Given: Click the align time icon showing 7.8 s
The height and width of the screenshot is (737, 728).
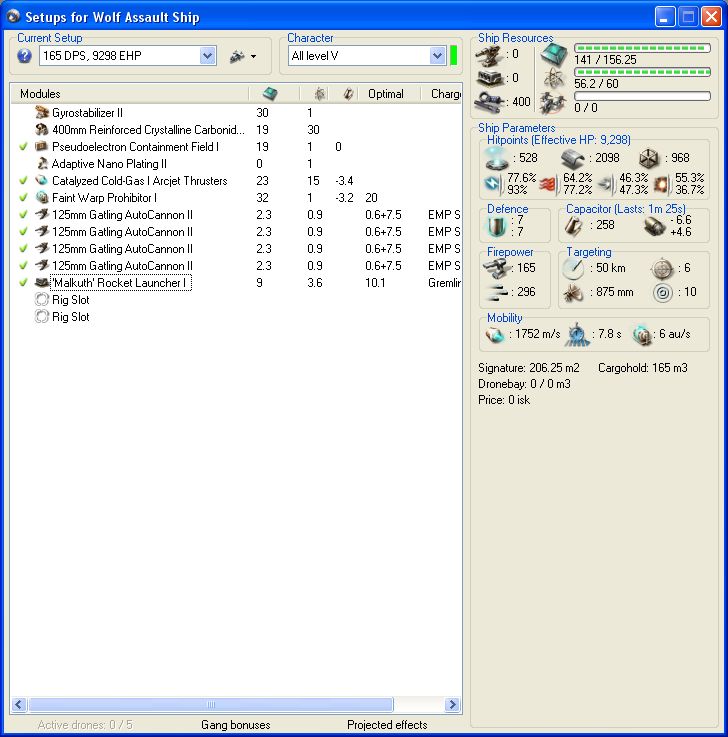Looking at the screenshot, I should point(576,335).
